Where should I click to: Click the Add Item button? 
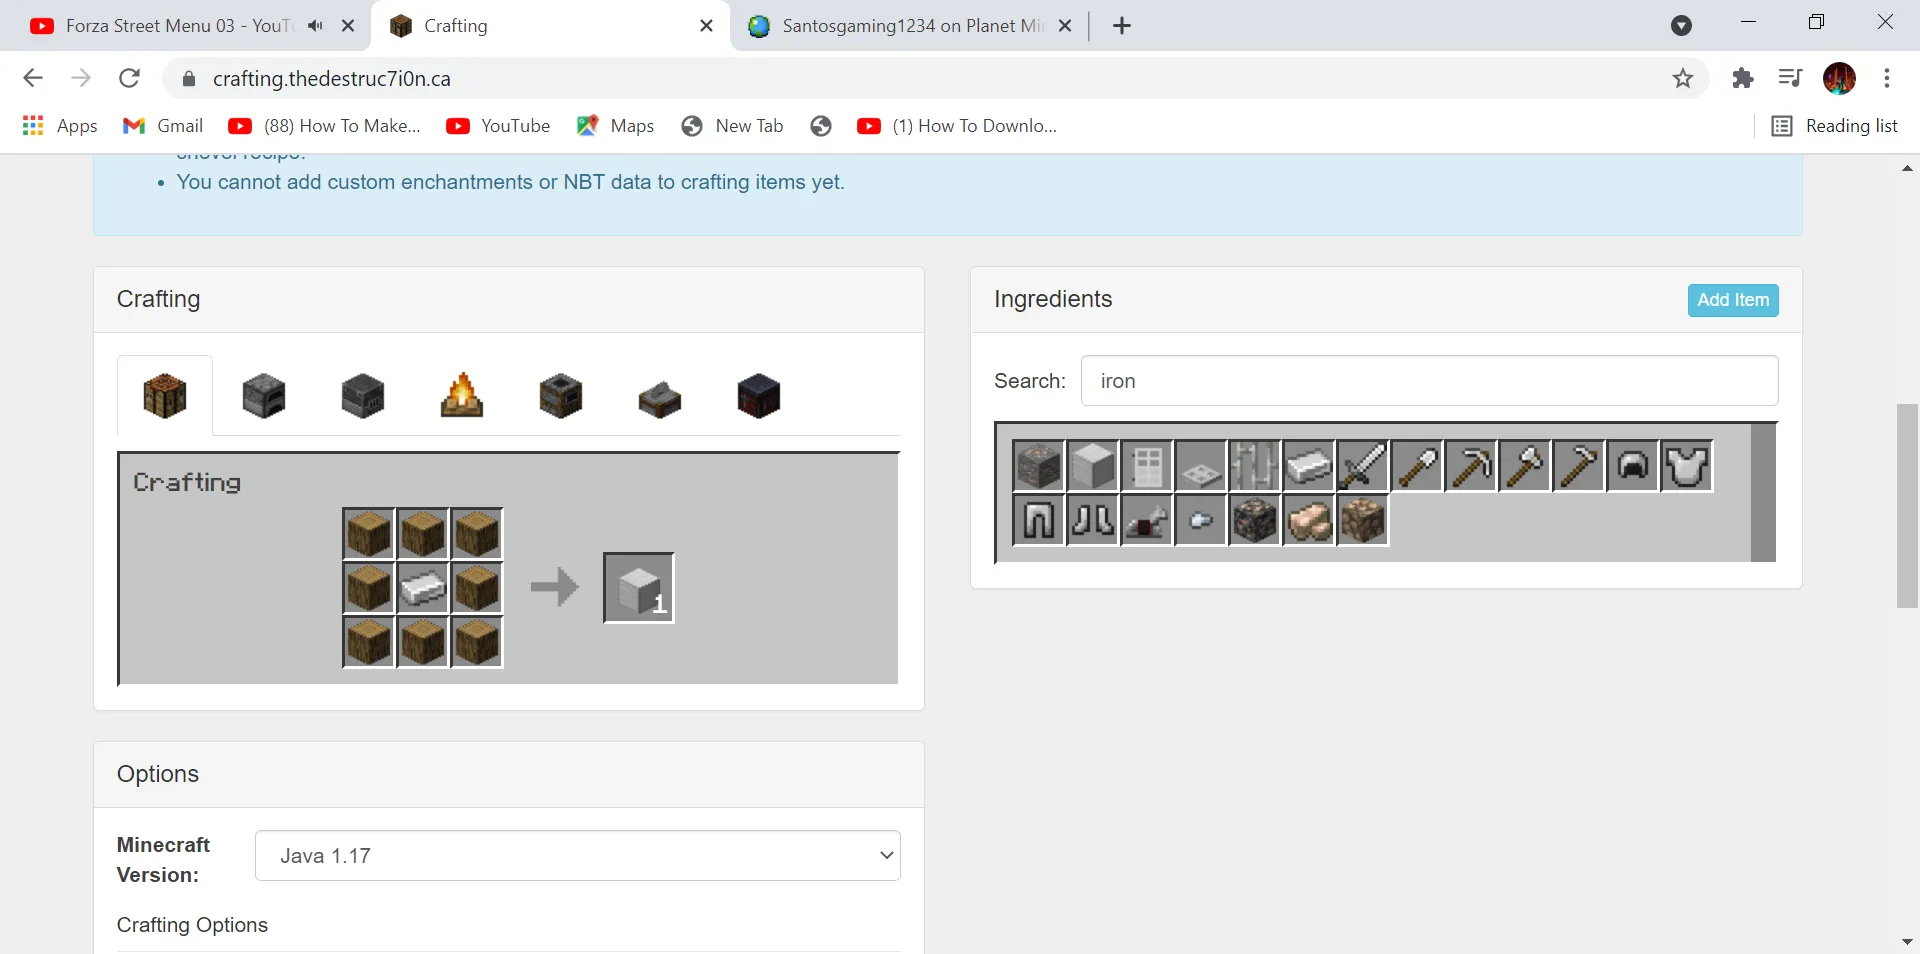1732,300
